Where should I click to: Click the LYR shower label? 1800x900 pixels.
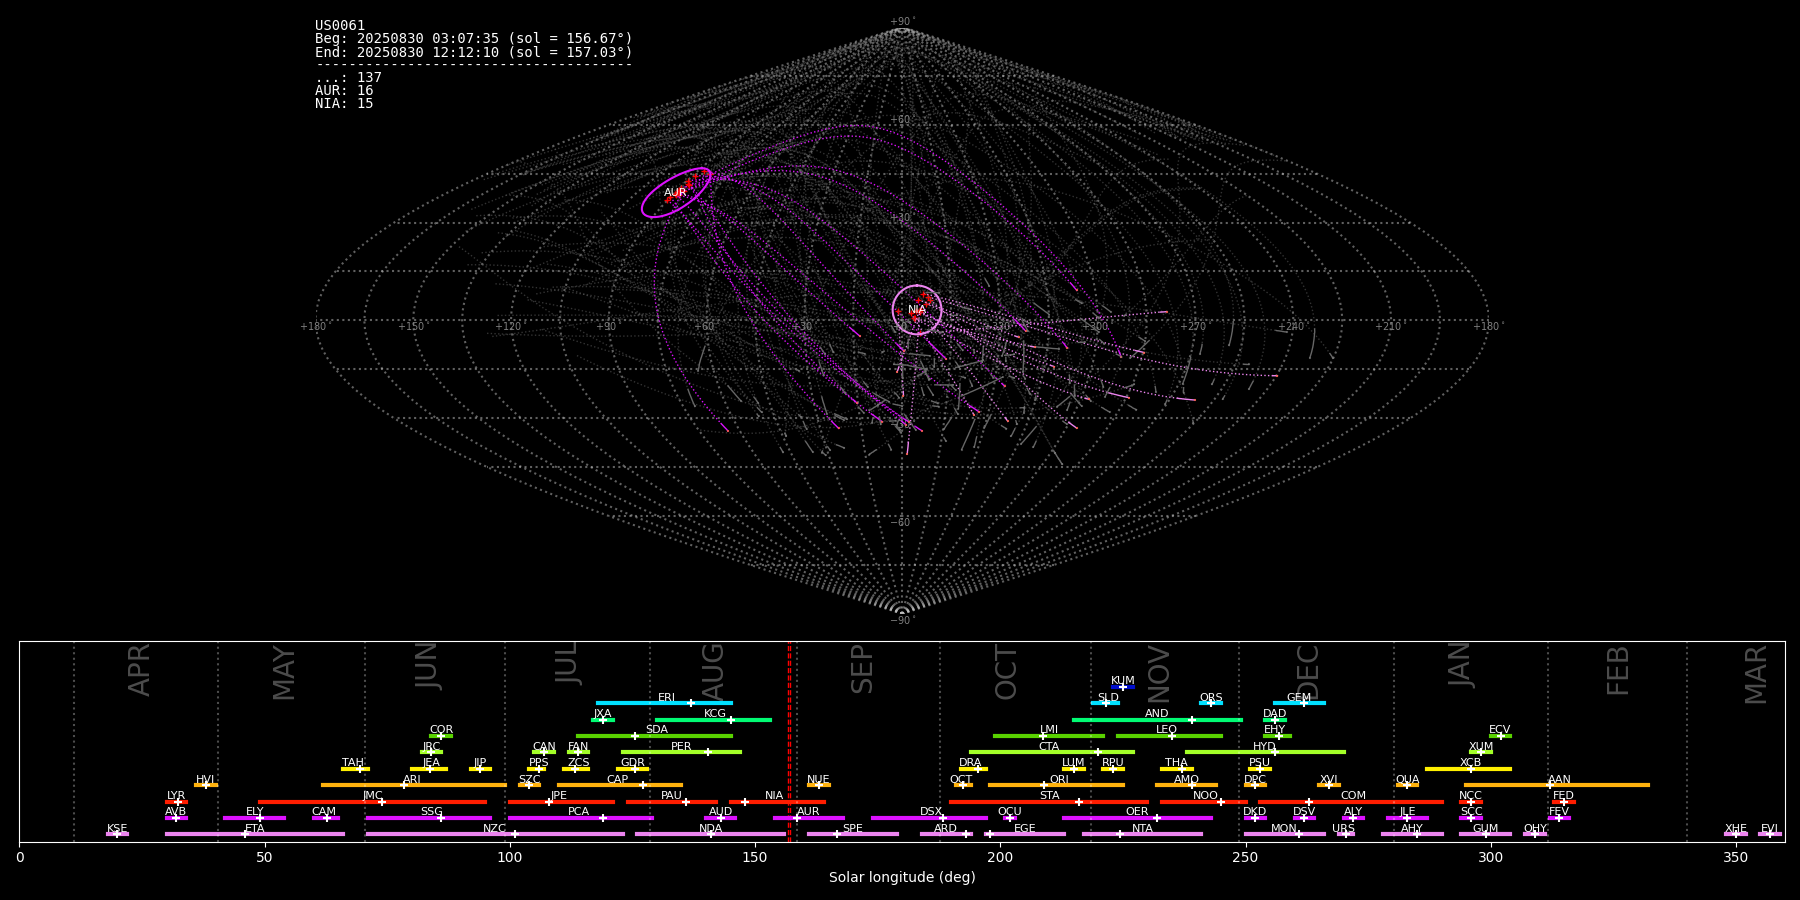click(x=176, y=796)
